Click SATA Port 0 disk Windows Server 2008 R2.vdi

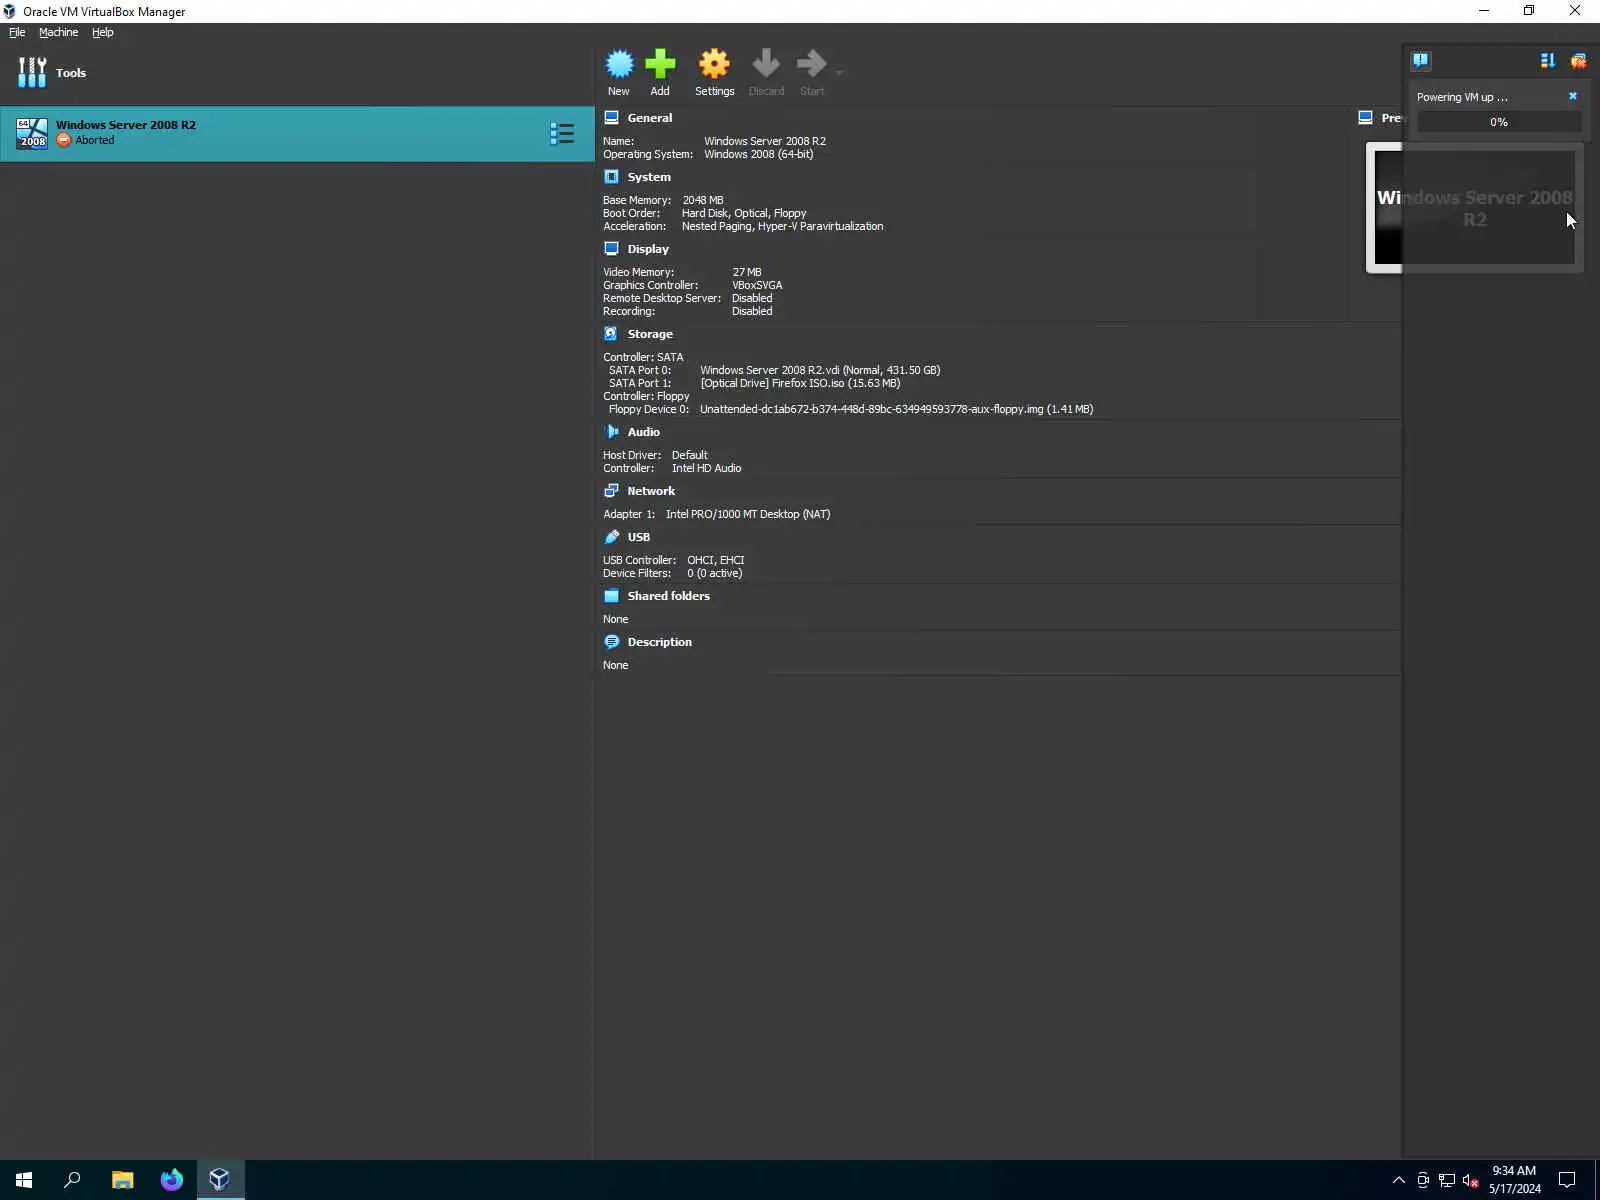click(820, 370)
